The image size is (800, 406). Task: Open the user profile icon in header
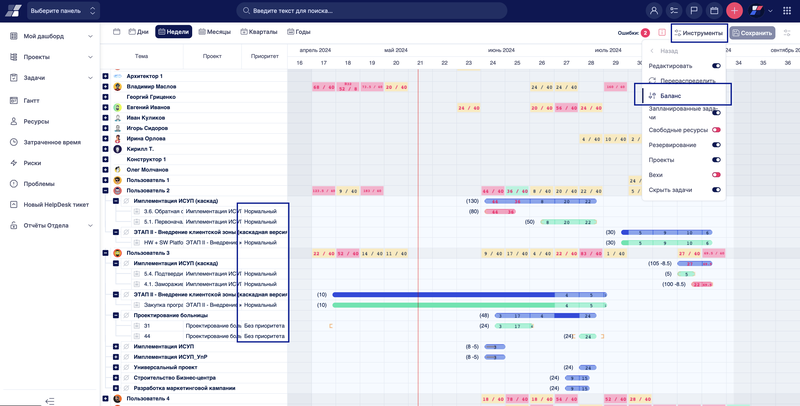click(655, 11)
